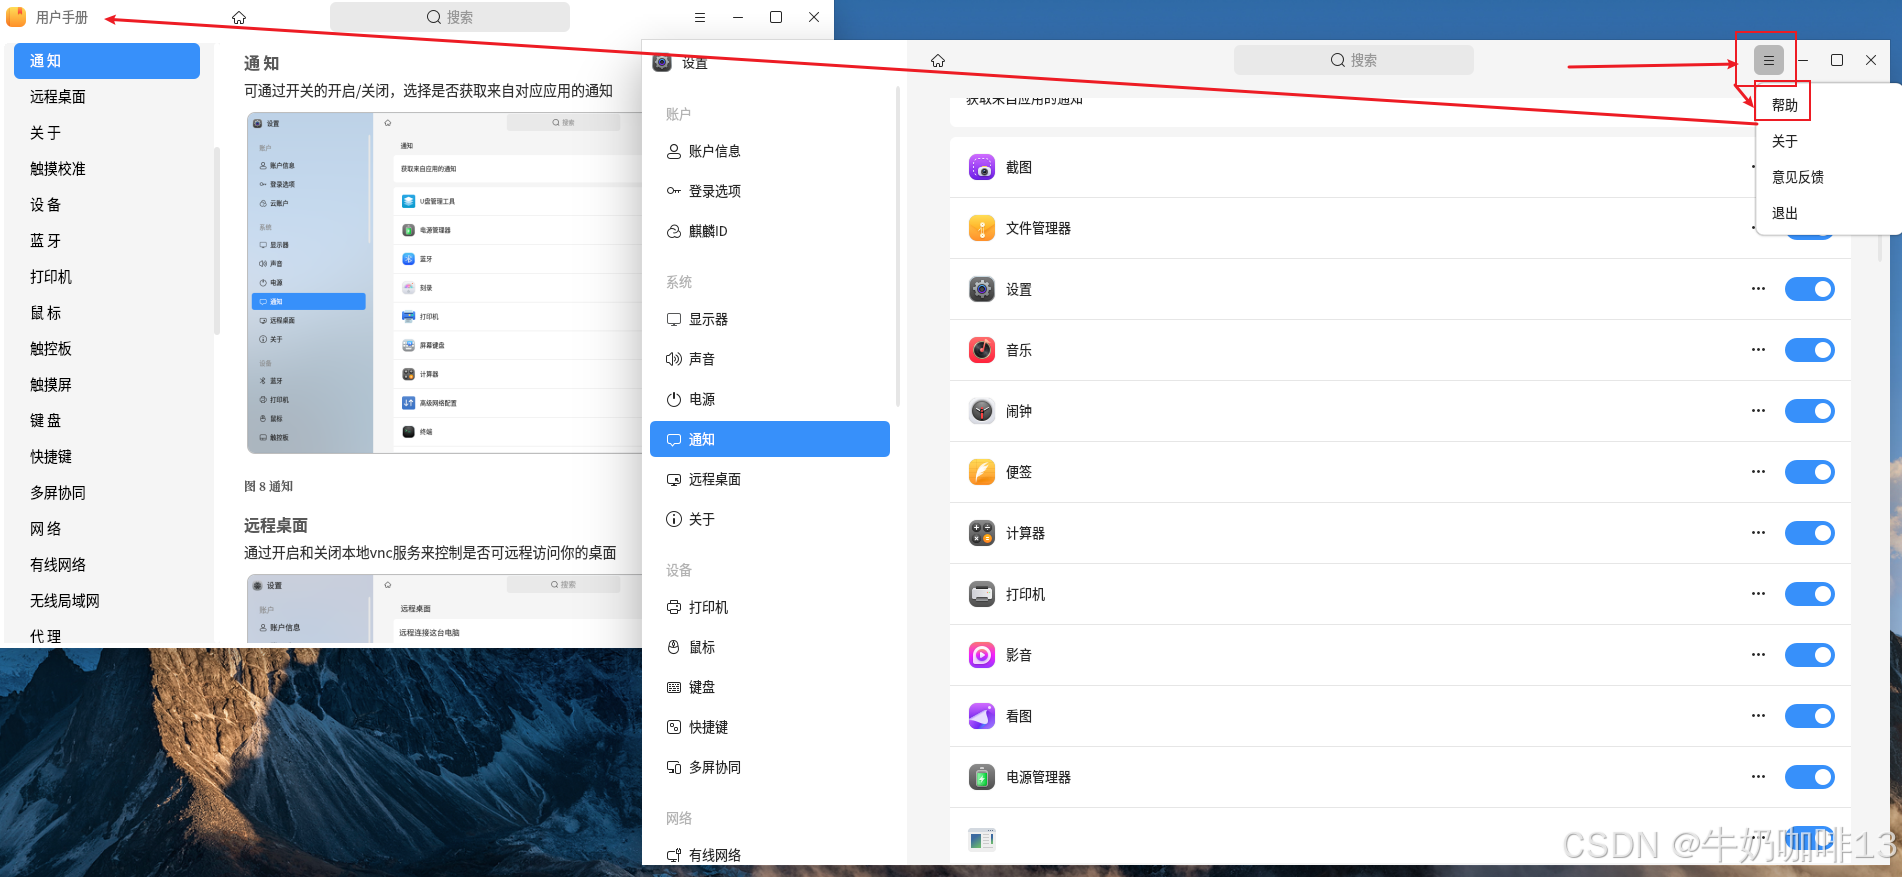Expand more options for Image viewer (看图) row
The height and width of the screenshot is (877, 1902).
click(1758, 716)
